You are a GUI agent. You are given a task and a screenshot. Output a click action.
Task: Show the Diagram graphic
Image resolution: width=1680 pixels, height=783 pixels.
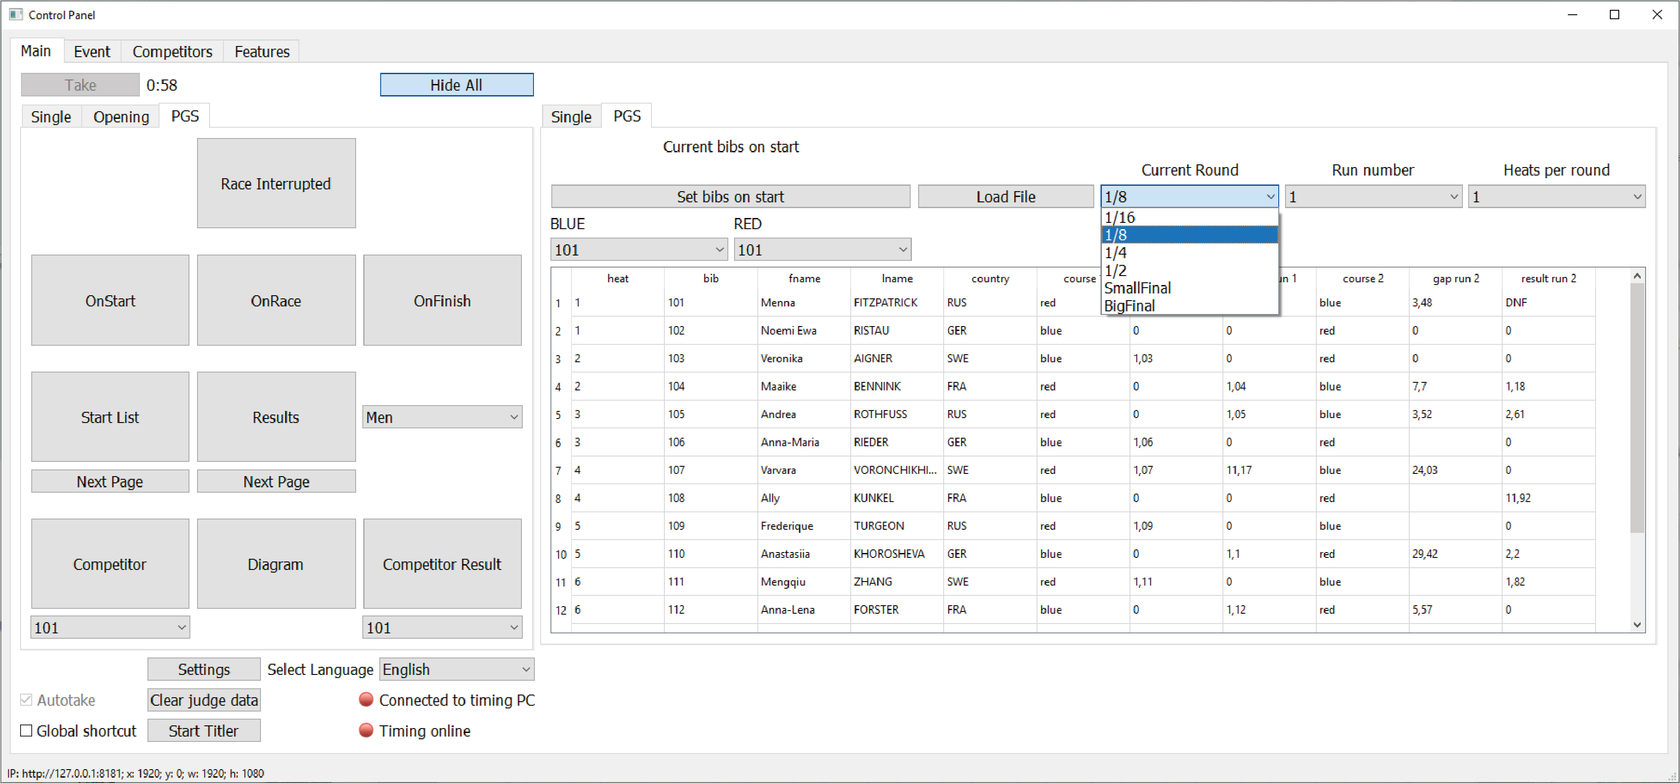pos(276,565)
